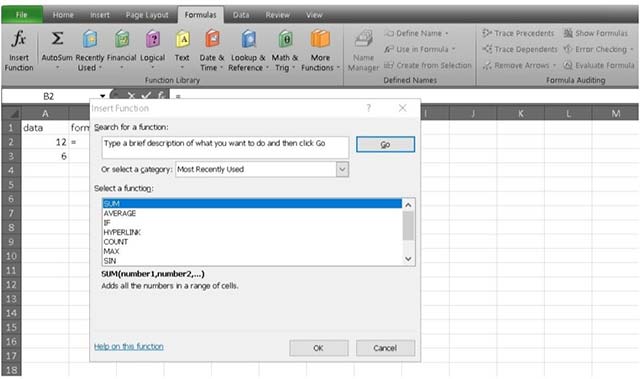Open the Financial functions book icon

coord(122,39)
